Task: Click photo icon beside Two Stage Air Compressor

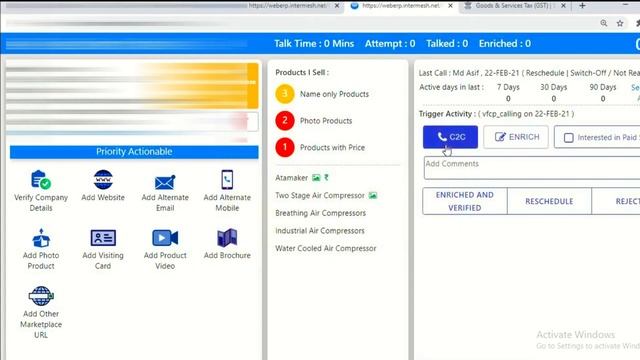Action: (x=373, y=196)
